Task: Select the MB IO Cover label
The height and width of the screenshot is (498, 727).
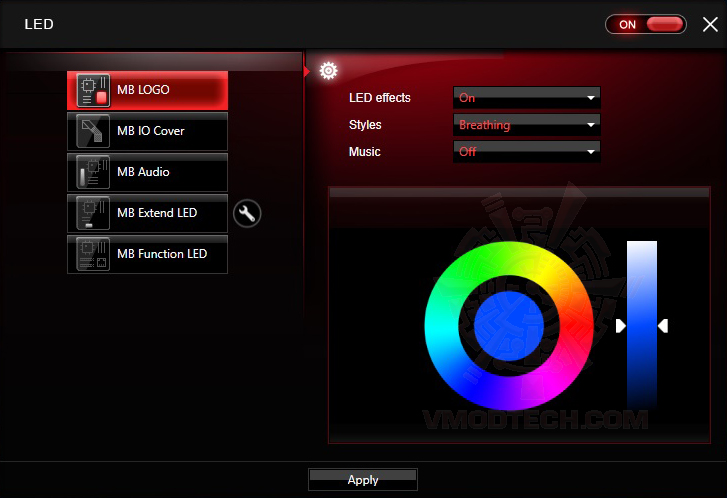Action: tap(151, 131)
